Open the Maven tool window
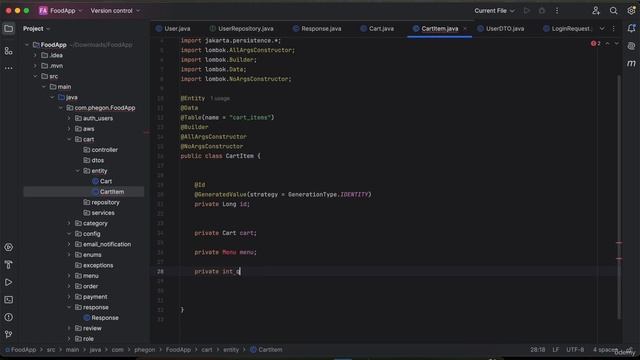Image resolution: width=640 pixels, height=360 pixels. [x=631, y=64]
